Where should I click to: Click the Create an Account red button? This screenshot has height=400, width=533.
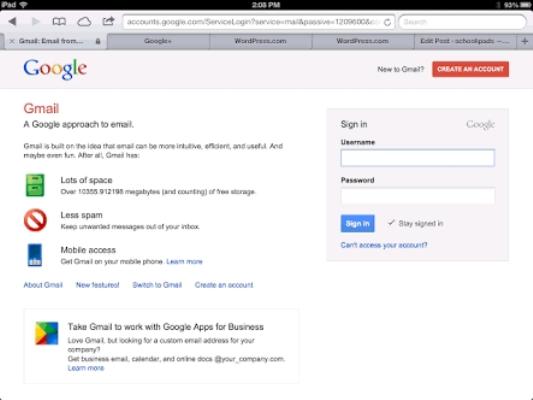(470, 69)
